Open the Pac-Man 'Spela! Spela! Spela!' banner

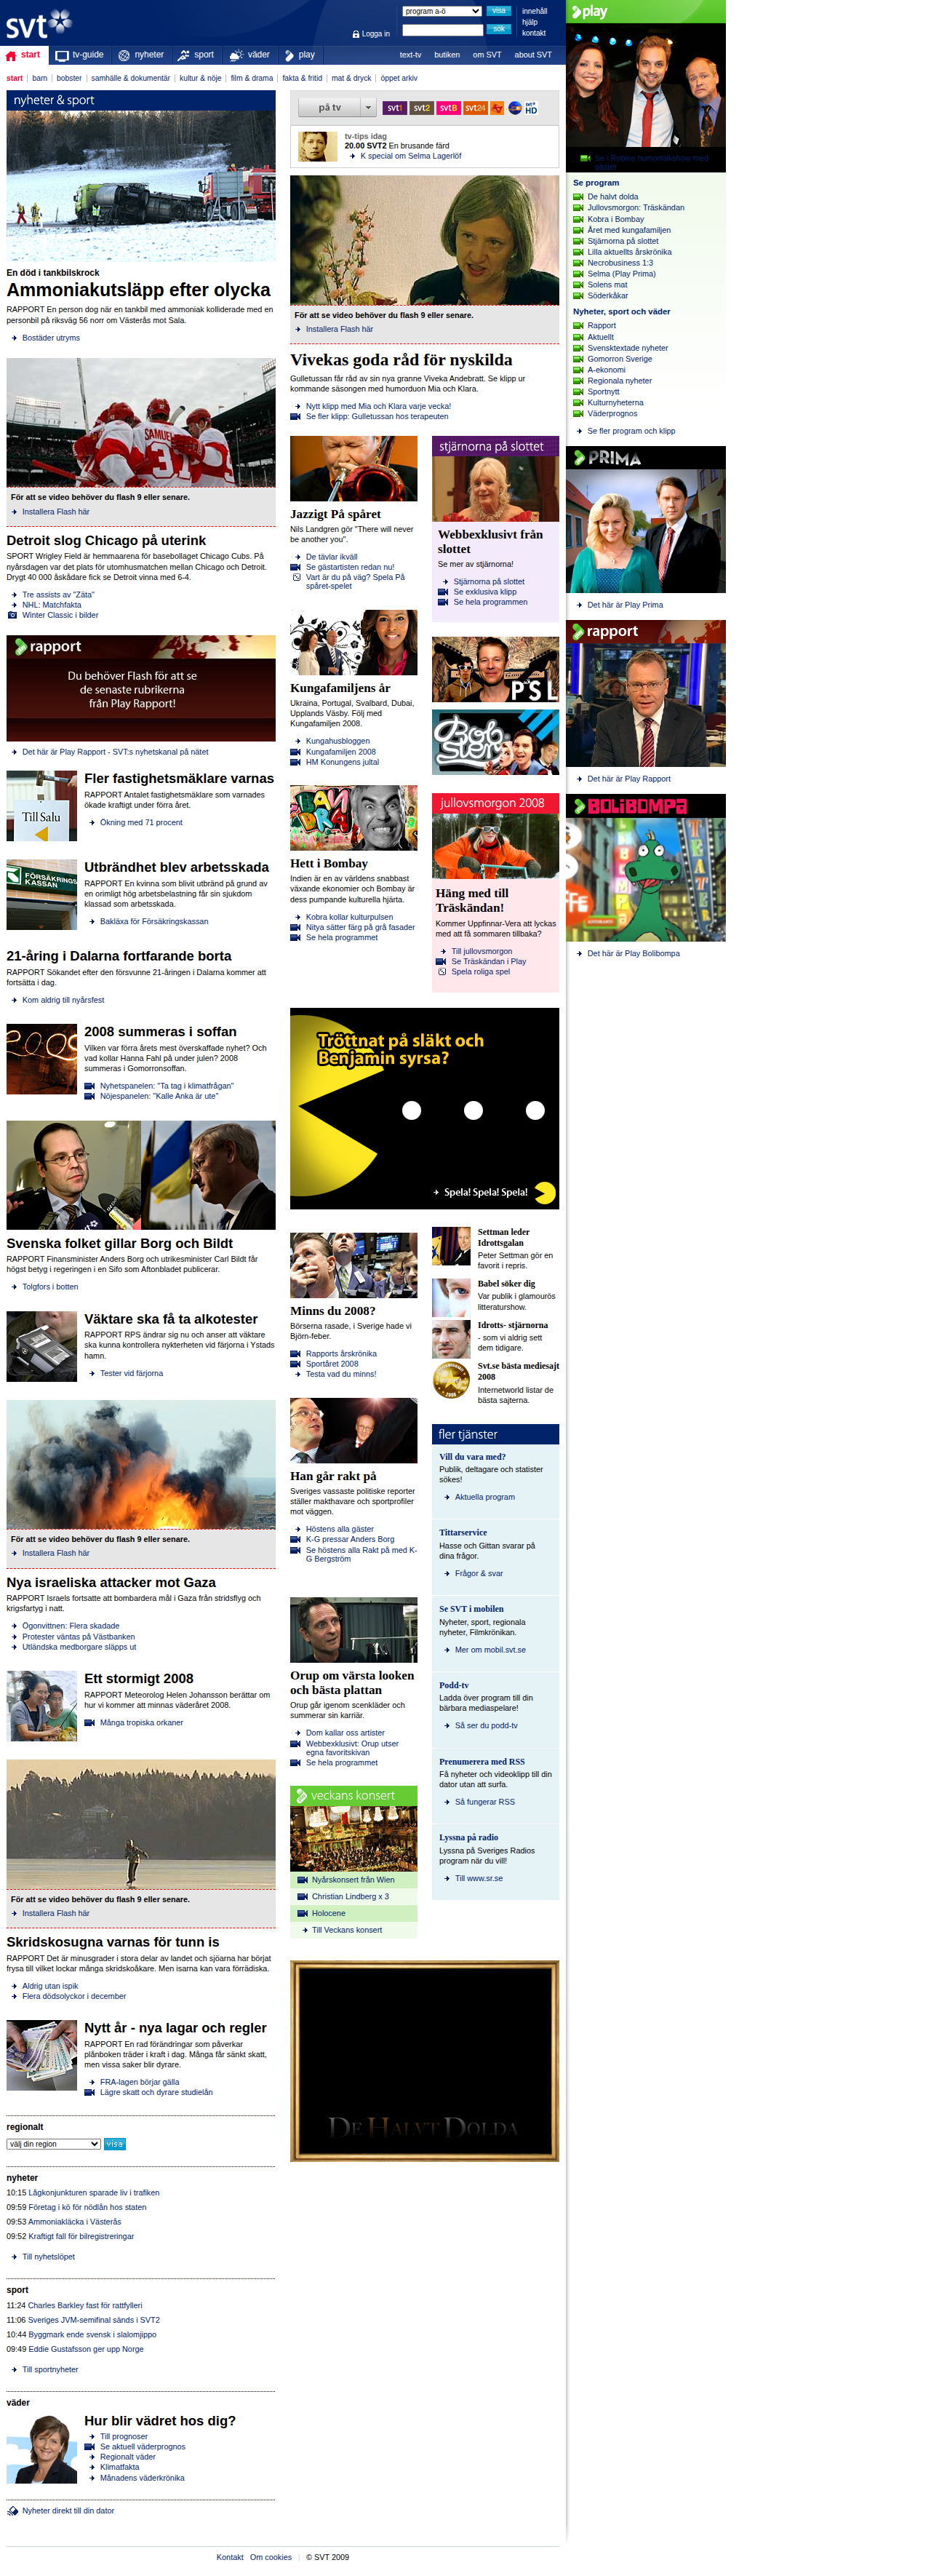point(424,1108)
